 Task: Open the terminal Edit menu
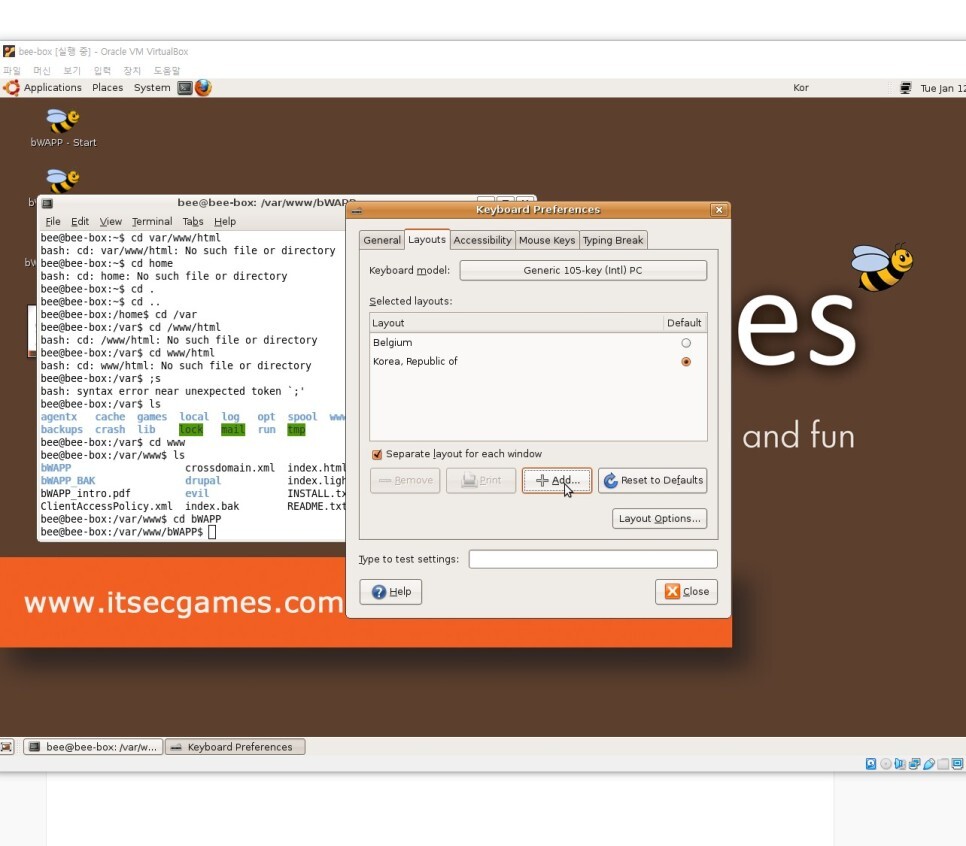pyautogui.click(x=80, y=221)
